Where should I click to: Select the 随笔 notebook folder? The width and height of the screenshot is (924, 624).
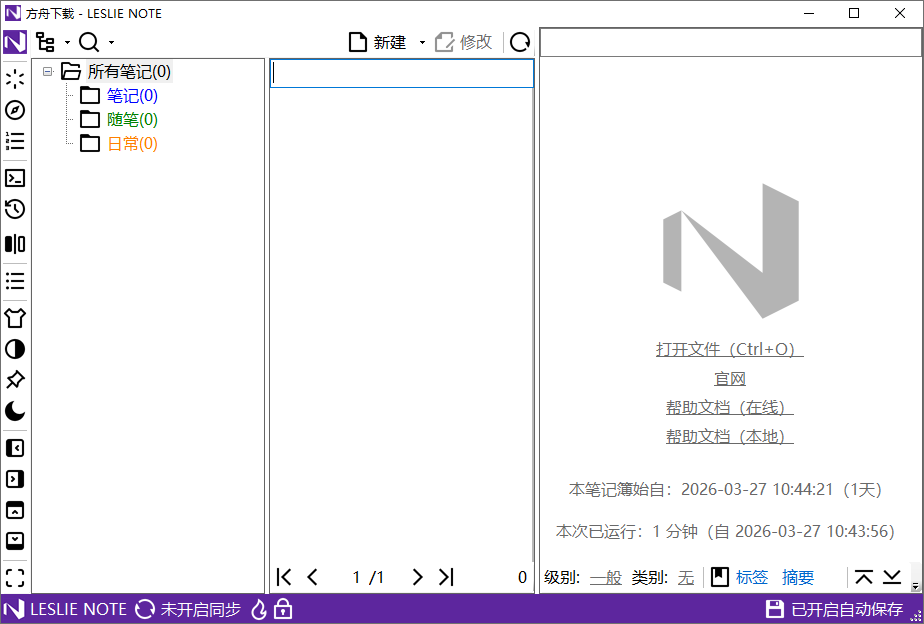coord(130,119)
